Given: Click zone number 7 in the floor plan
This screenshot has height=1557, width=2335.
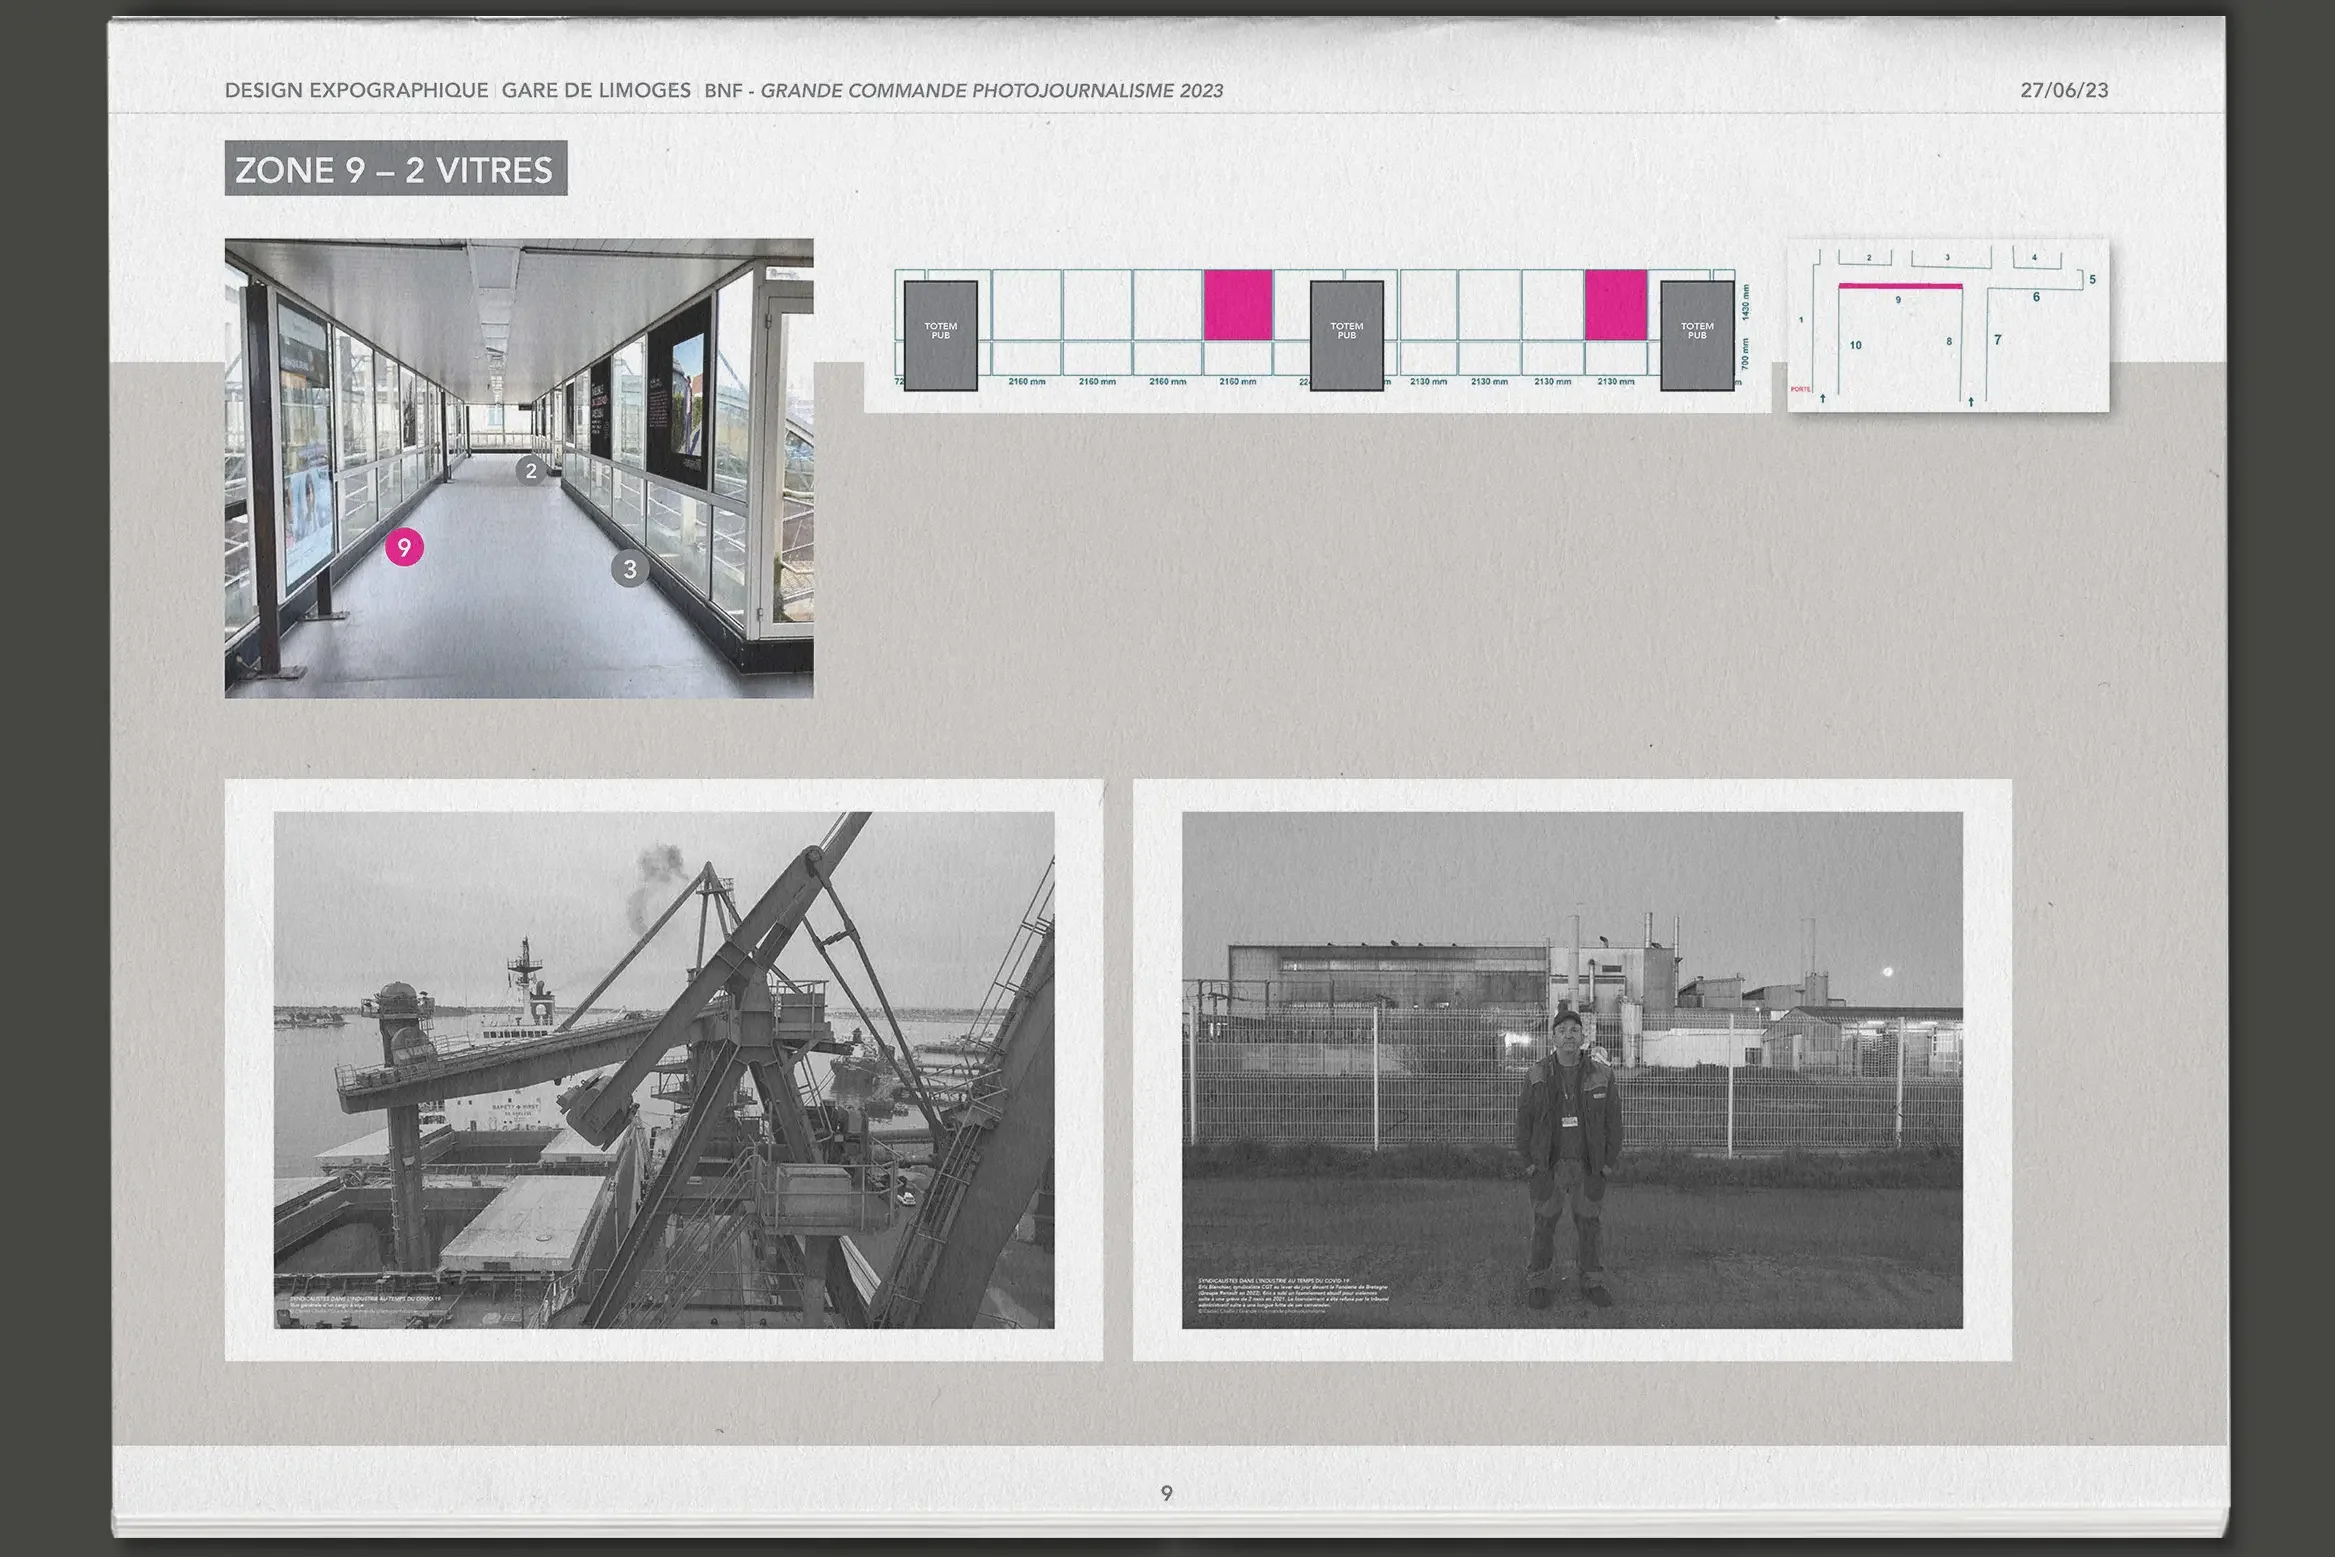Looking at the screenshot, I should pyautogui.click(x=1997, y=340).
